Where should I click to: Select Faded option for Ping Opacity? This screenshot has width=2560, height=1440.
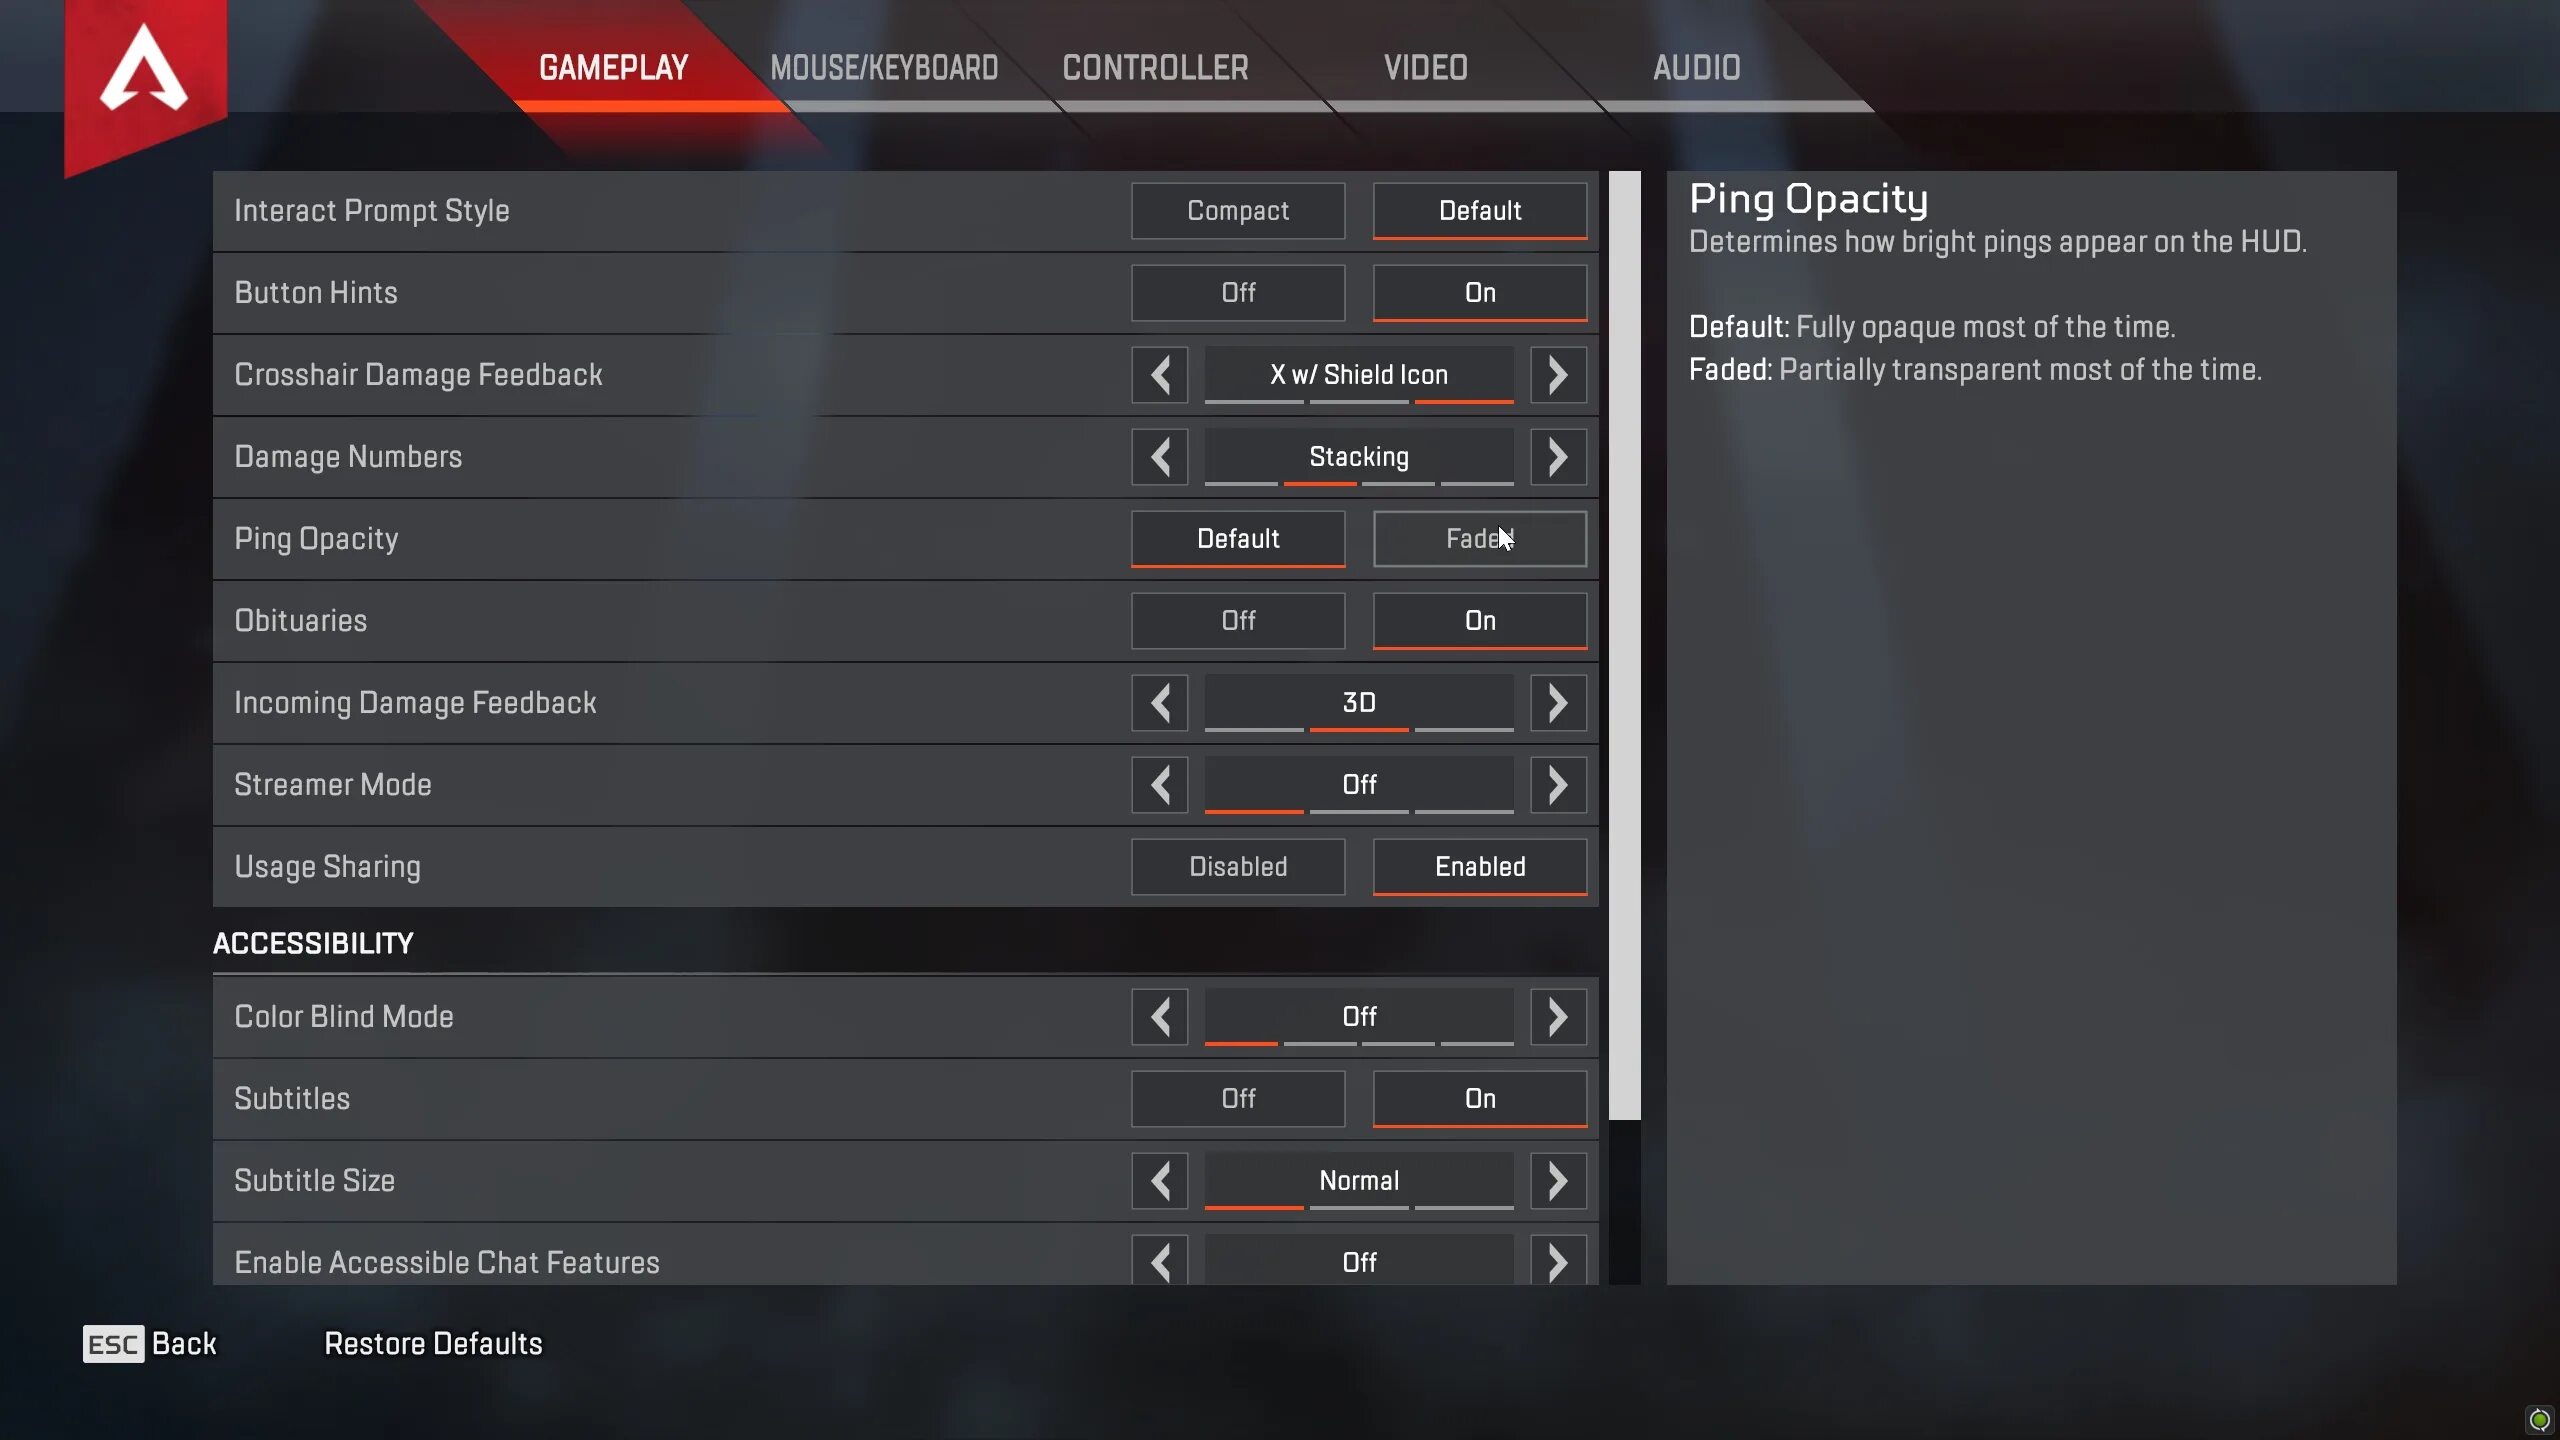1479,538
